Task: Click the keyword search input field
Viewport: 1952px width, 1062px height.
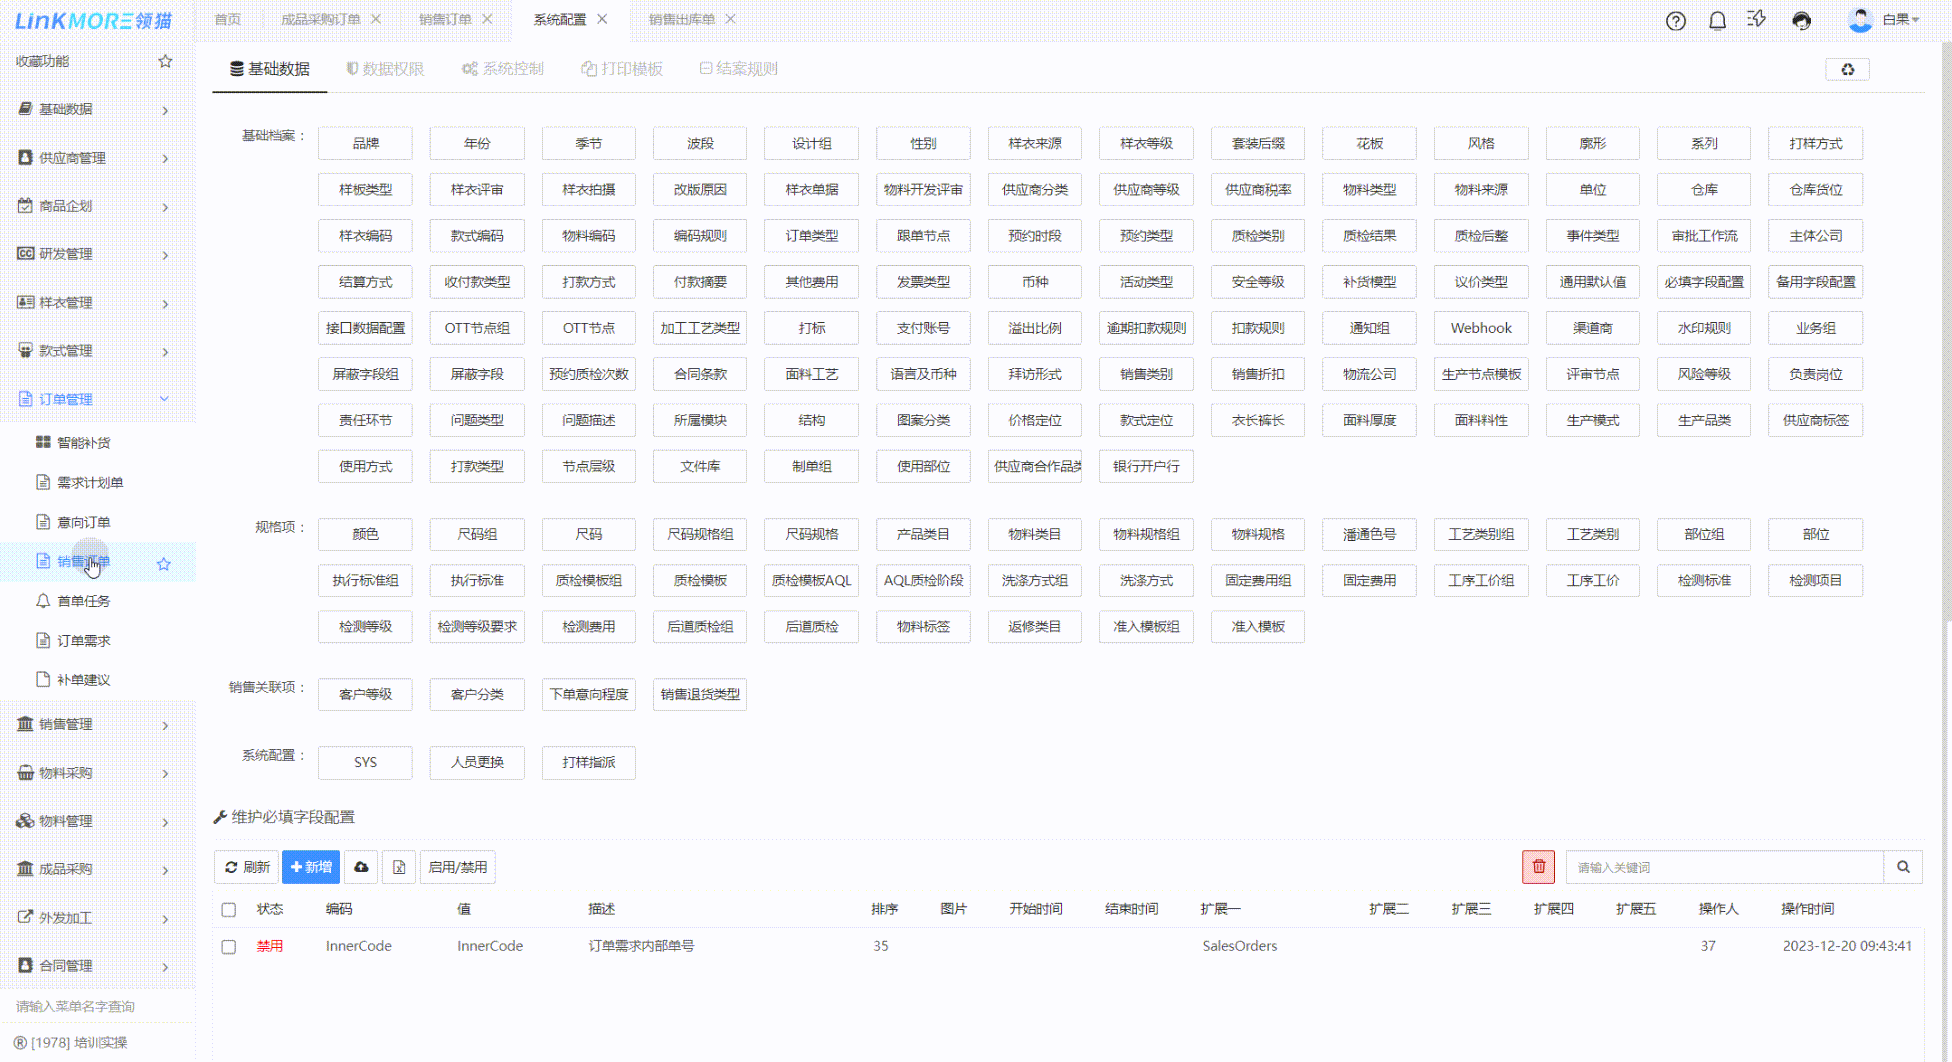Action: point(1724,867)
